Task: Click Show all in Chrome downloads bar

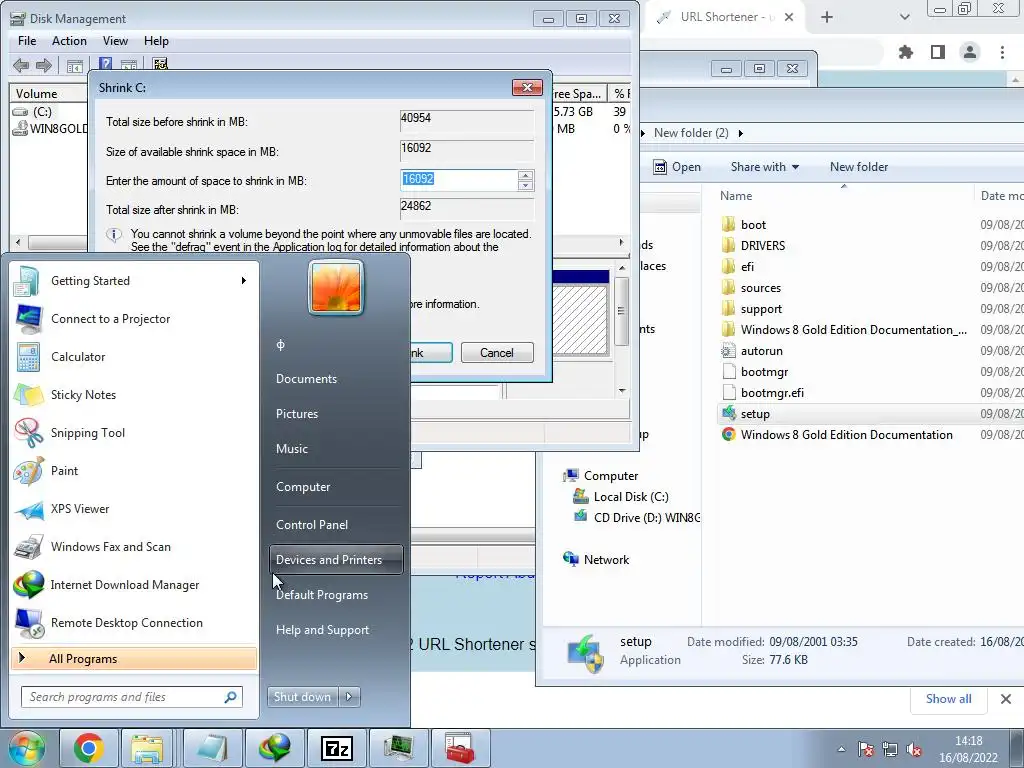Action: coord(948,699)
